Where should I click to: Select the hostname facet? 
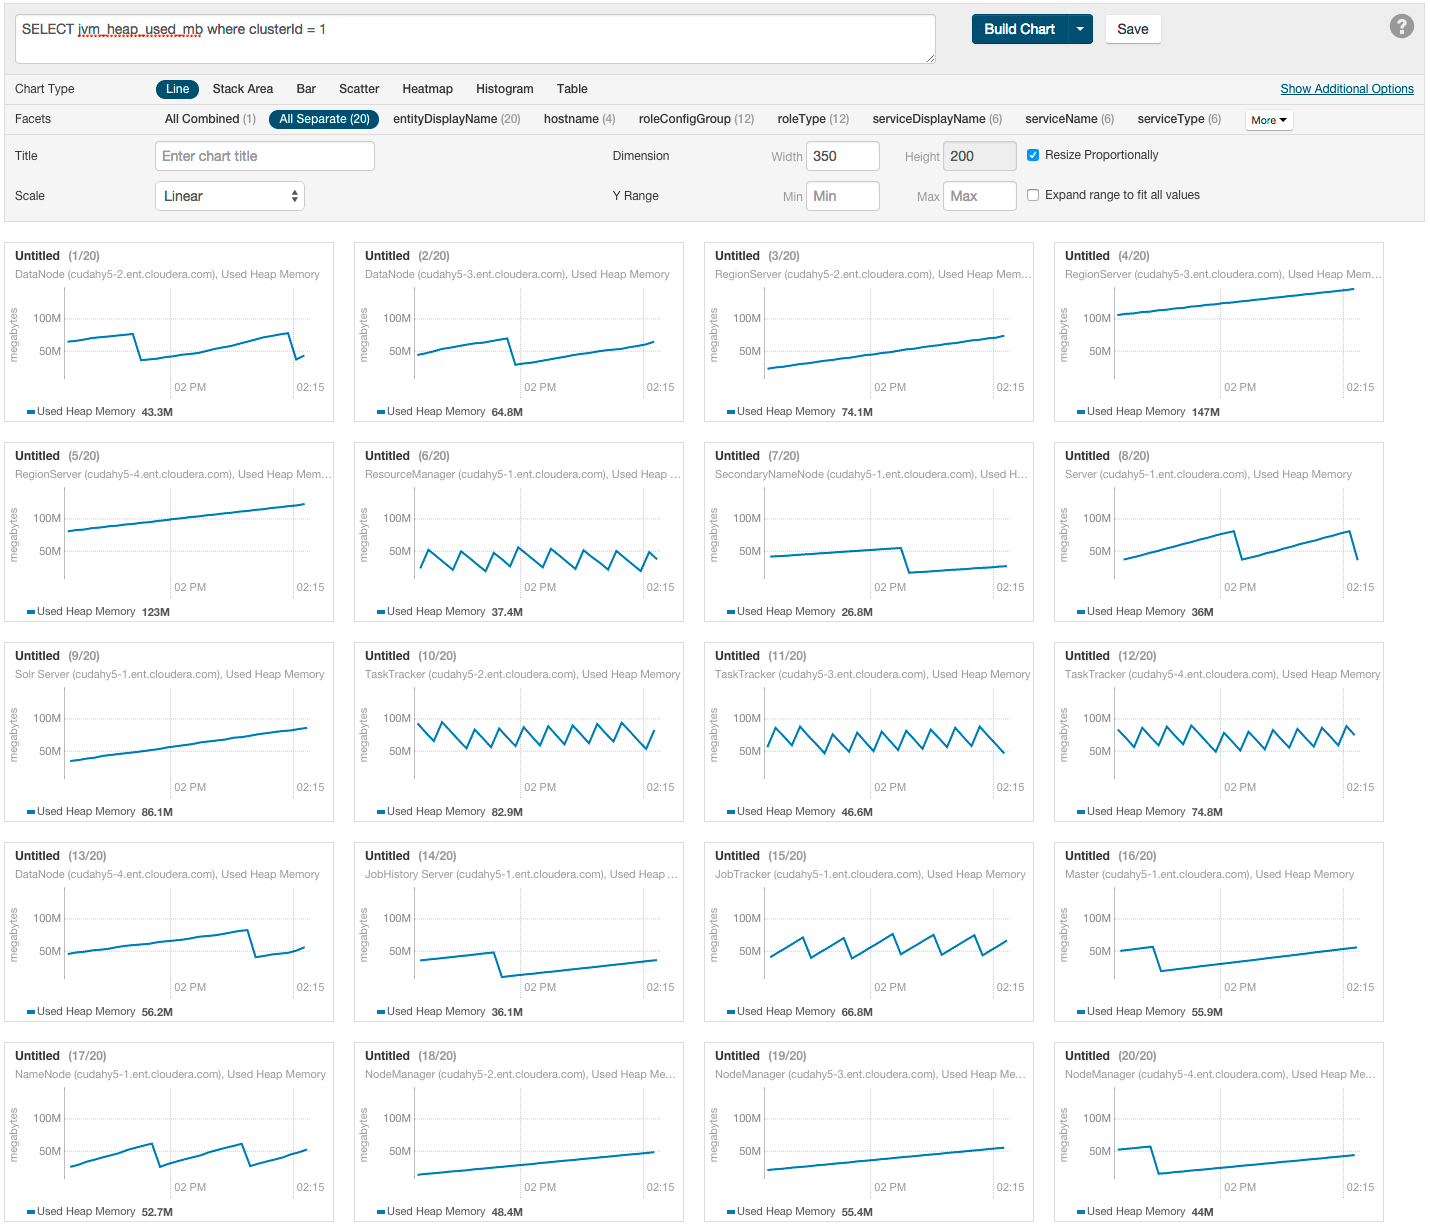point(578,119)
